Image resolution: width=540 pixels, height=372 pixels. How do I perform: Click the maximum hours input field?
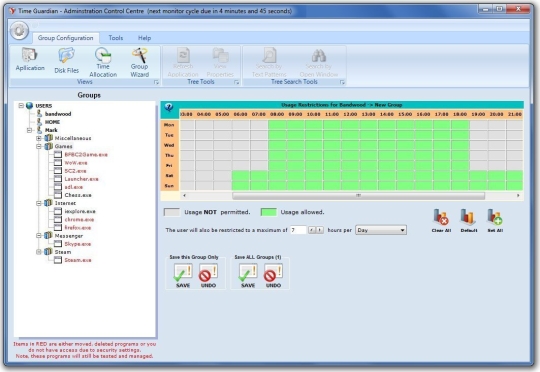pos(298,230)
